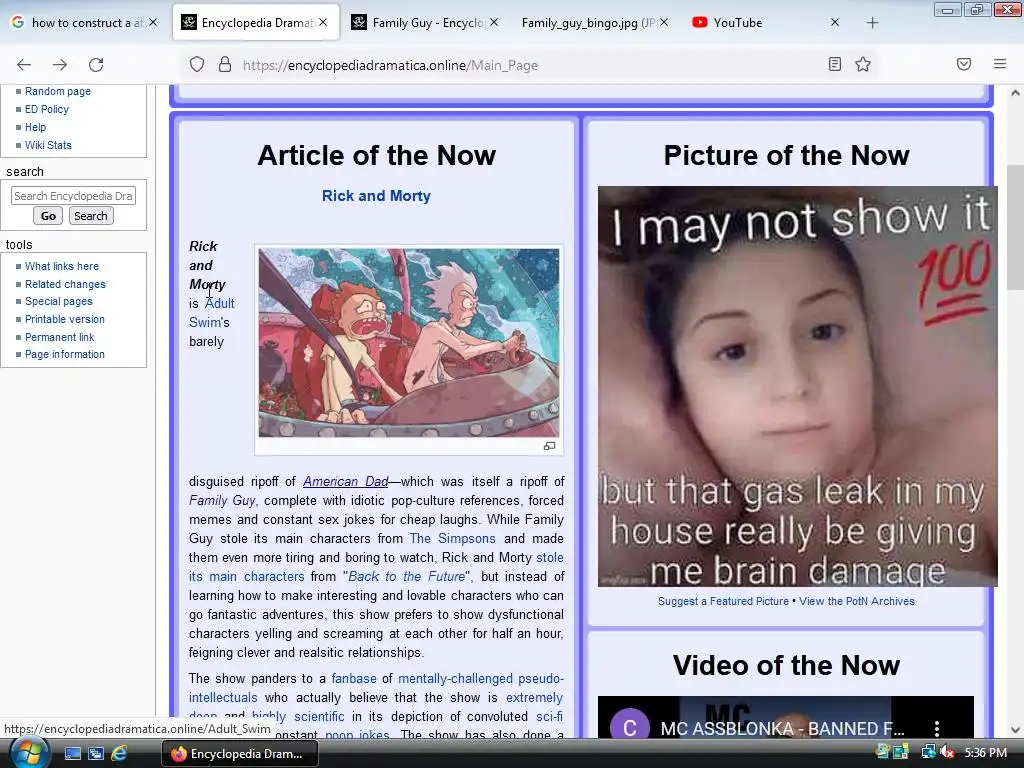Close the Family Guy tab
The image size is (1024, 768).
(494, 22)
